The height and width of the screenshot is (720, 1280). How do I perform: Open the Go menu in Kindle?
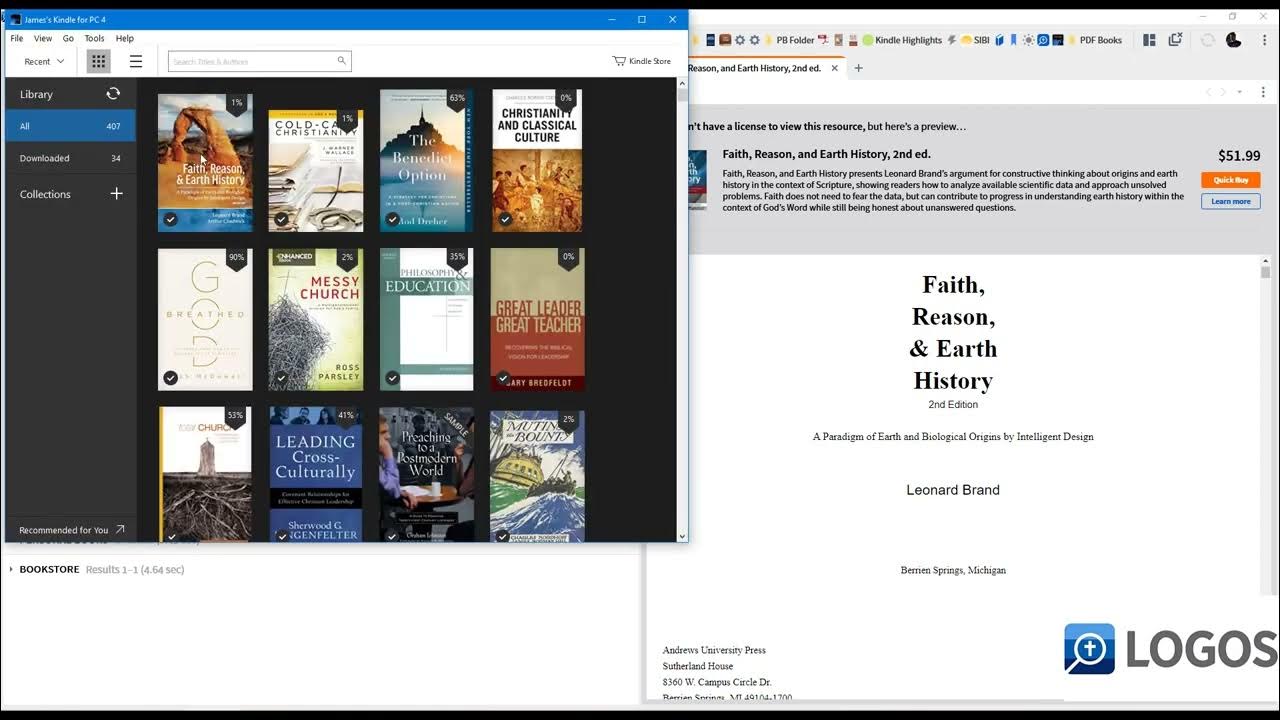point(68,38)
